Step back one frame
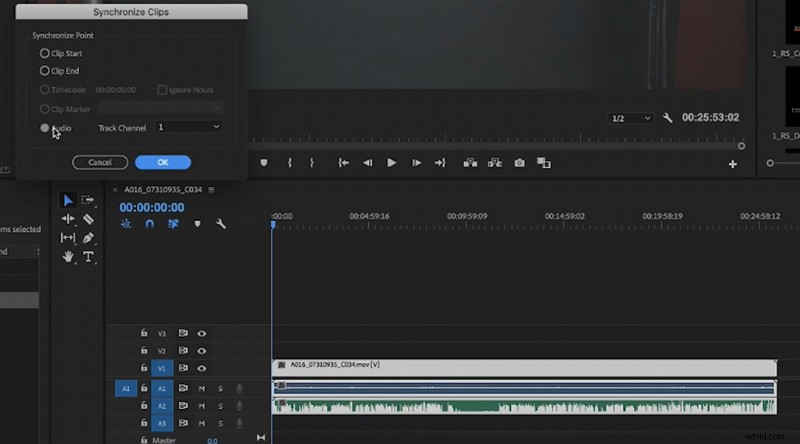 (x=367, y=163)
